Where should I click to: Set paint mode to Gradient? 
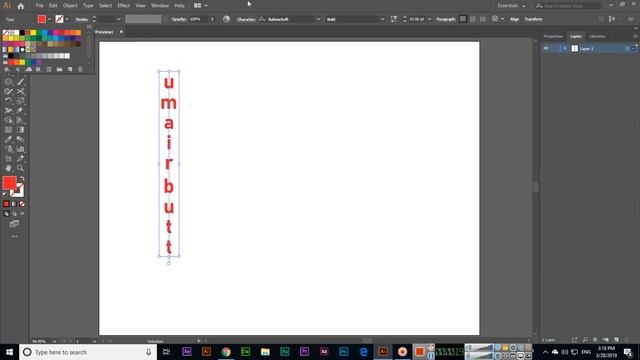point(14,204)
